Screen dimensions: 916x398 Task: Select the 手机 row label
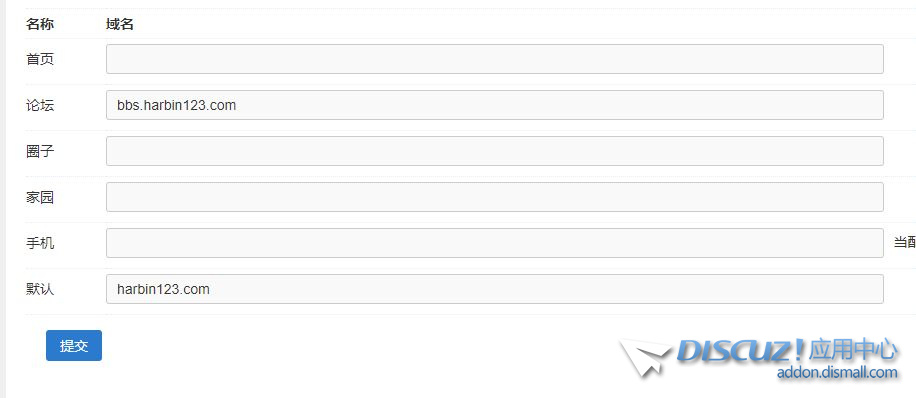point(40,243)
